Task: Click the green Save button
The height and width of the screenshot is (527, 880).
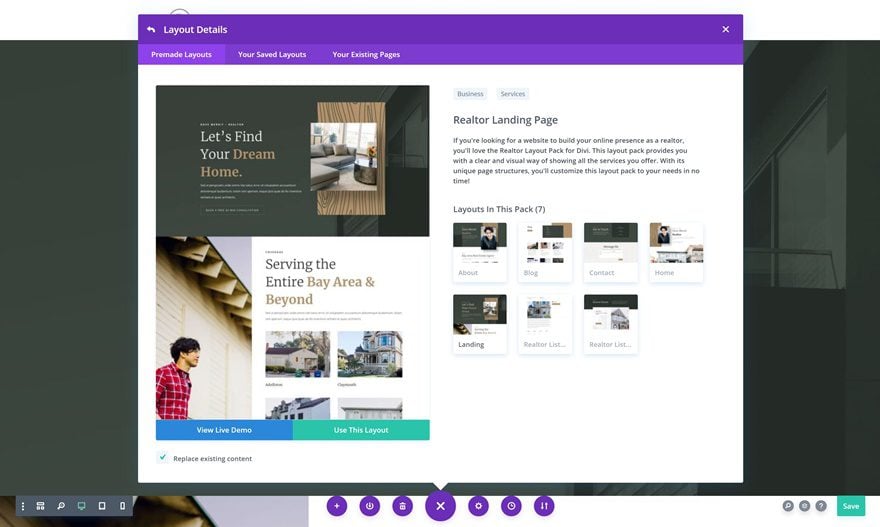Action: coord(850,506)
